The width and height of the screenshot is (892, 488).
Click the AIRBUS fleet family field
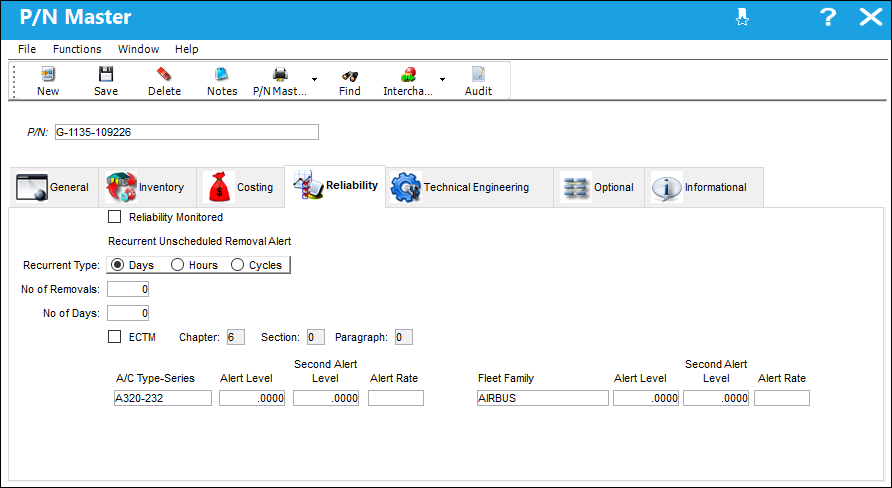point(543,398)
